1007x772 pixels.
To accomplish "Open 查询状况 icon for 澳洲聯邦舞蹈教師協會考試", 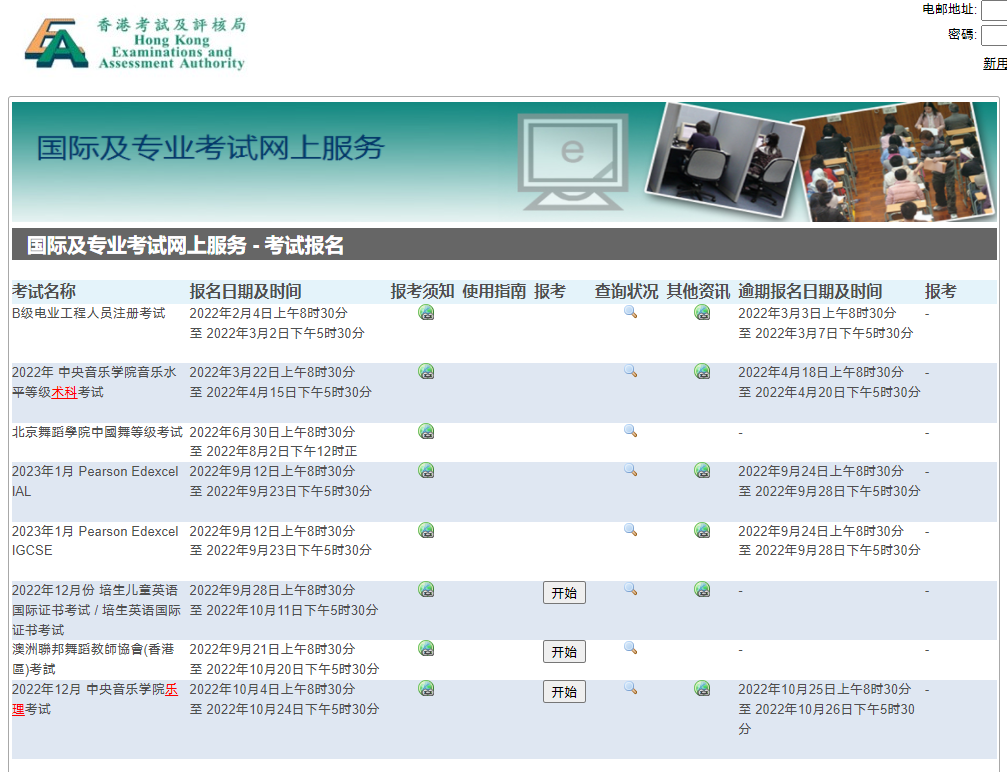I will pyautogui.click(x=630, y=649).
